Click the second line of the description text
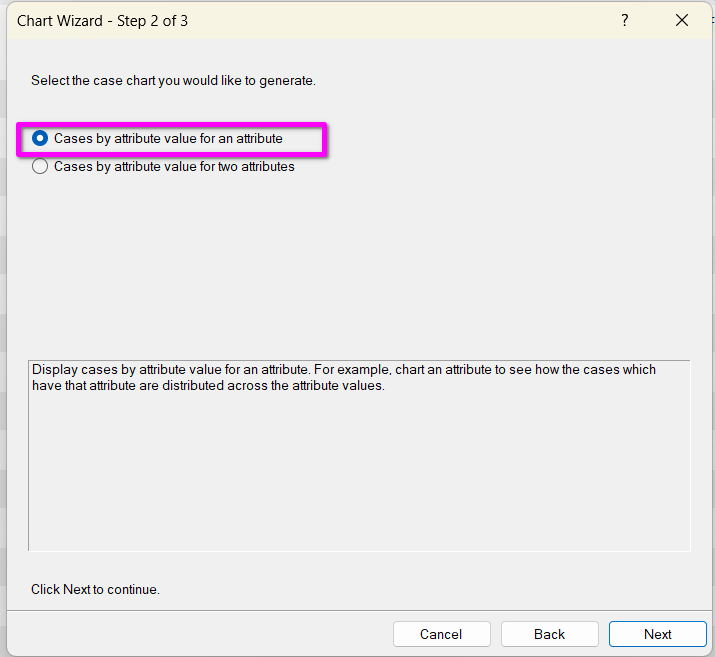This screenshot has height=657, width=715. click(x=208, y=385)
